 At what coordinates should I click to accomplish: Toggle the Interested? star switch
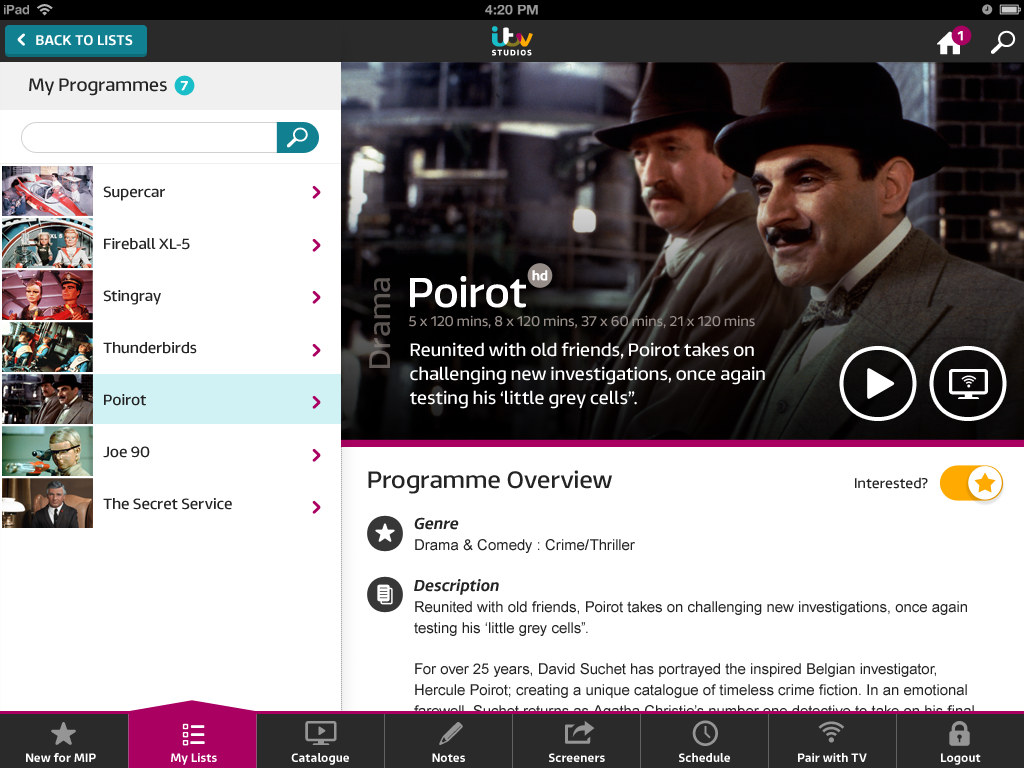coord(971,483)
